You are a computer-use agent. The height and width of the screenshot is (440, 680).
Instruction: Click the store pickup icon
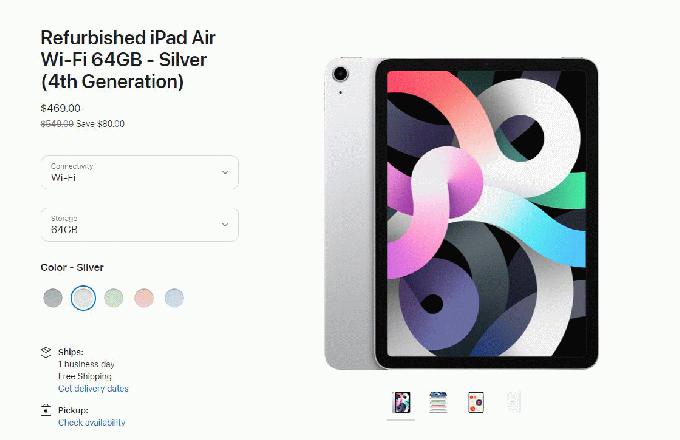(46, 410)
